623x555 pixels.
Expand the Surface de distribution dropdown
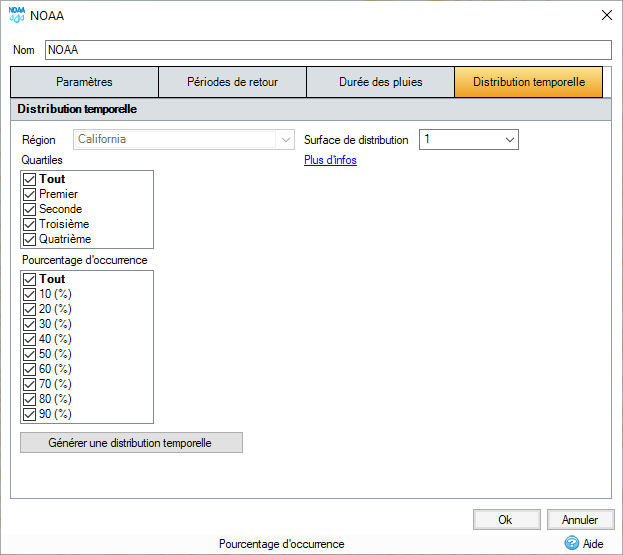coord(469,139)
